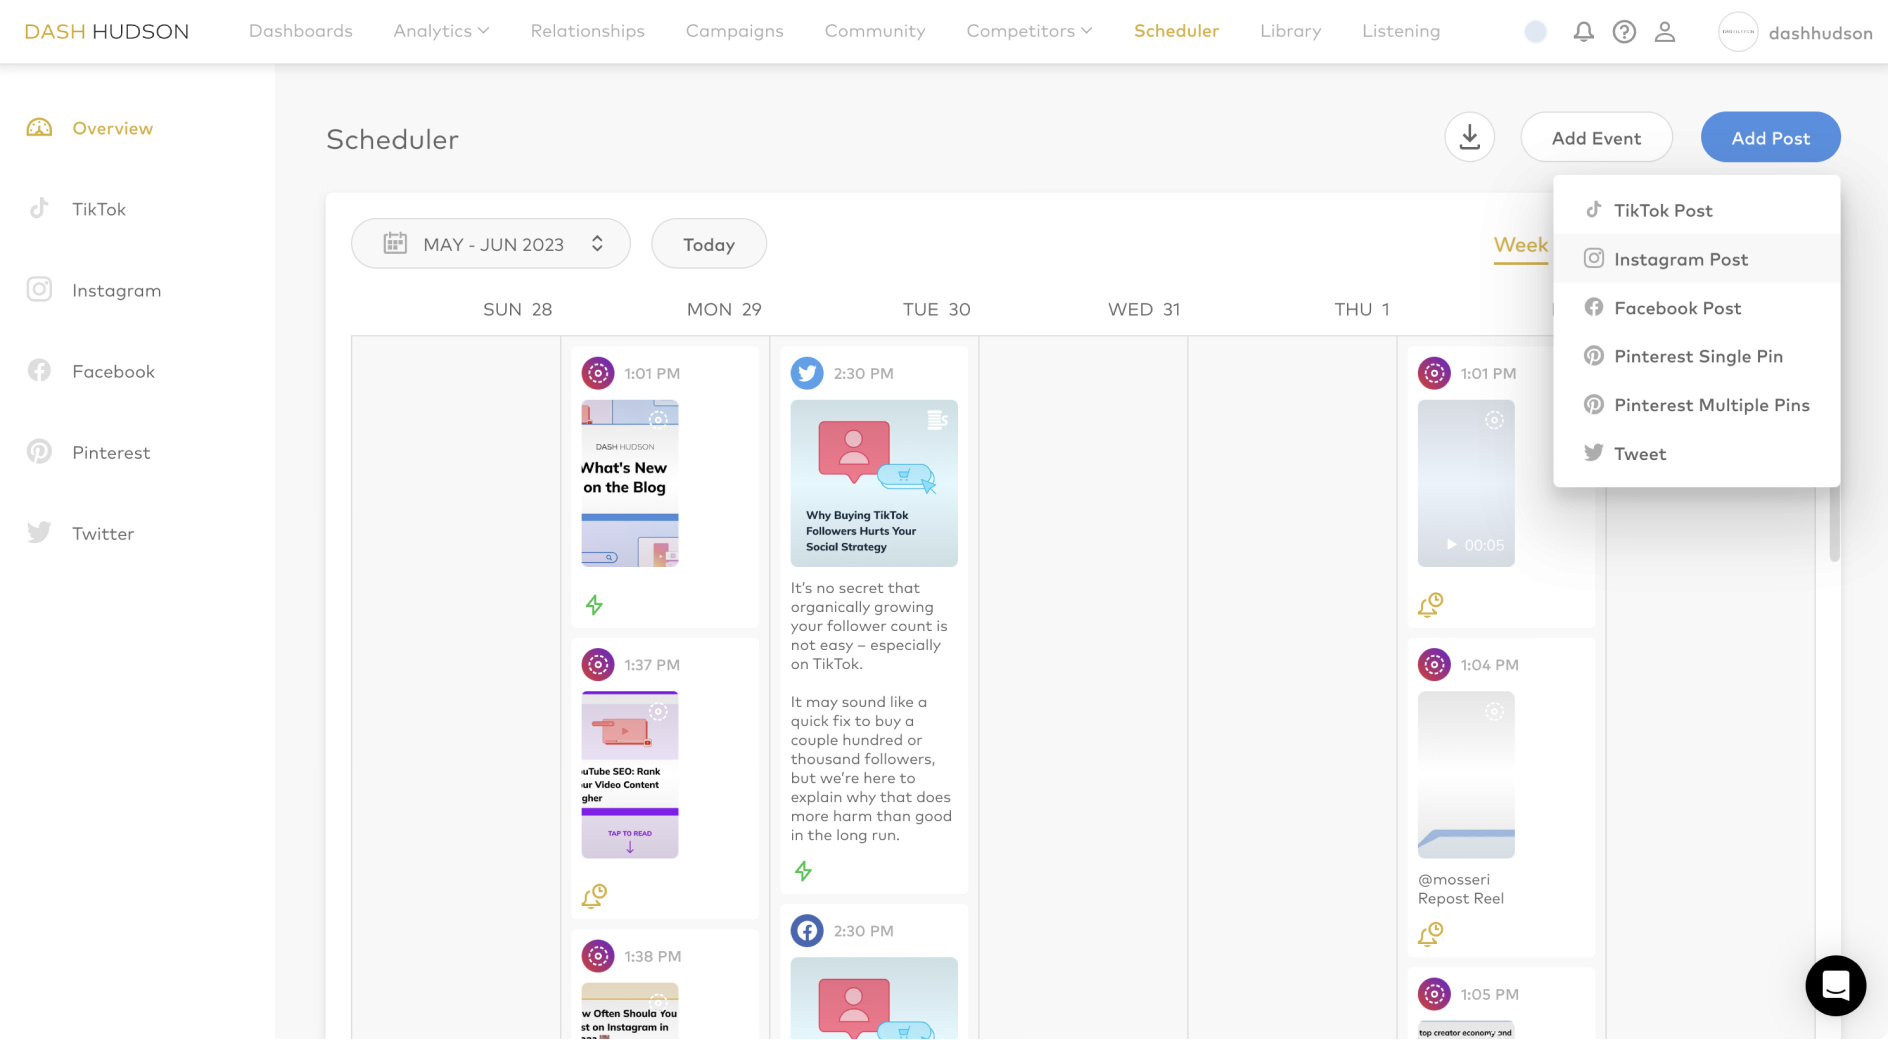Select Instagram Post from the Add Post menu
This screenshot has width=1888, height=1040.
[1681, 259]
